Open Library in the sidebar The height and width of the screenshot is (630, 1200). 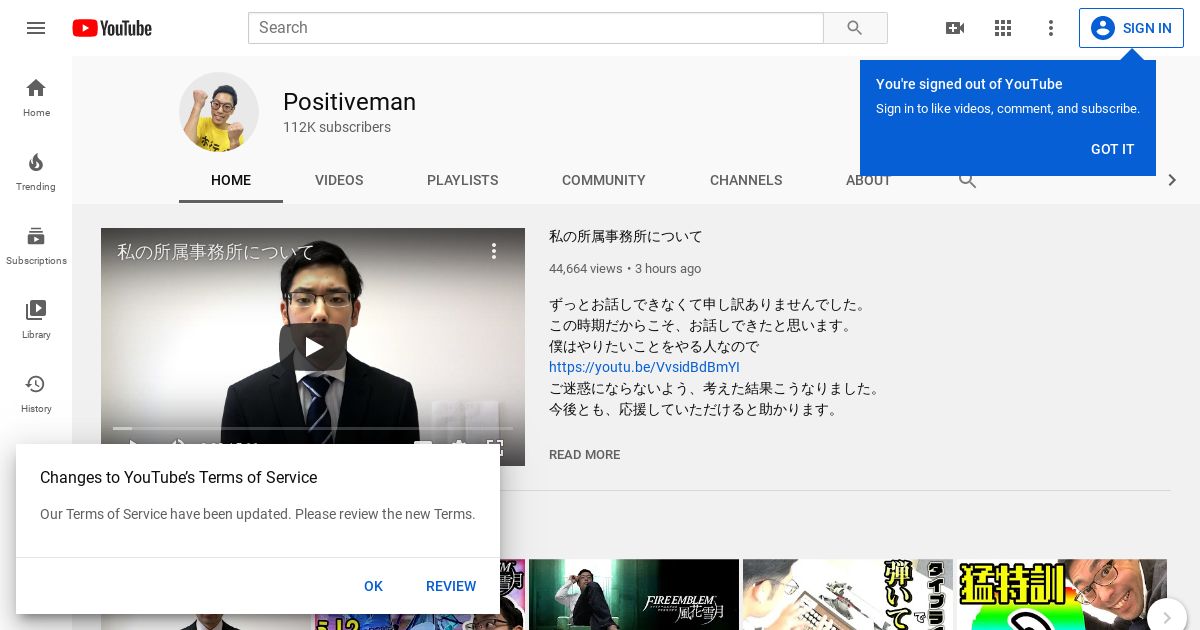pyautogui.click(x=36, y=319)
